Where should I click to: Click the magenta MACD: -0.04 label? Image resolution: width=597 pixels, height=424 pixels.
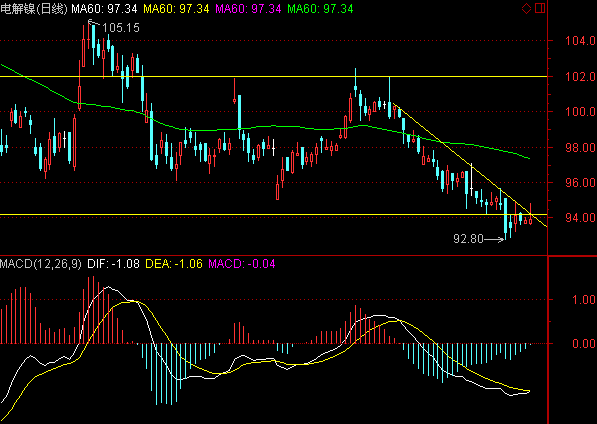pos(242,264)
